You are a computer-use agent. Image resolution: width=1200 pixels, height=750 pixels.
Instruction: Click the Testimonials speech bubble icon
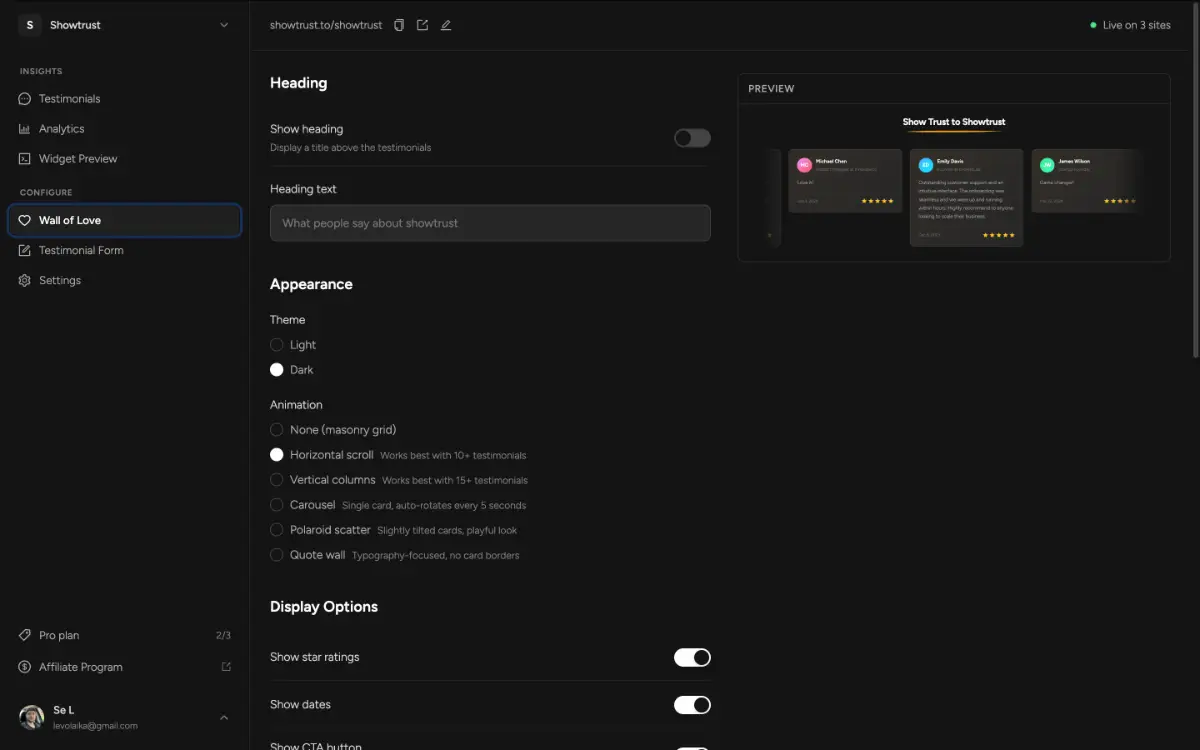(25, 99)
